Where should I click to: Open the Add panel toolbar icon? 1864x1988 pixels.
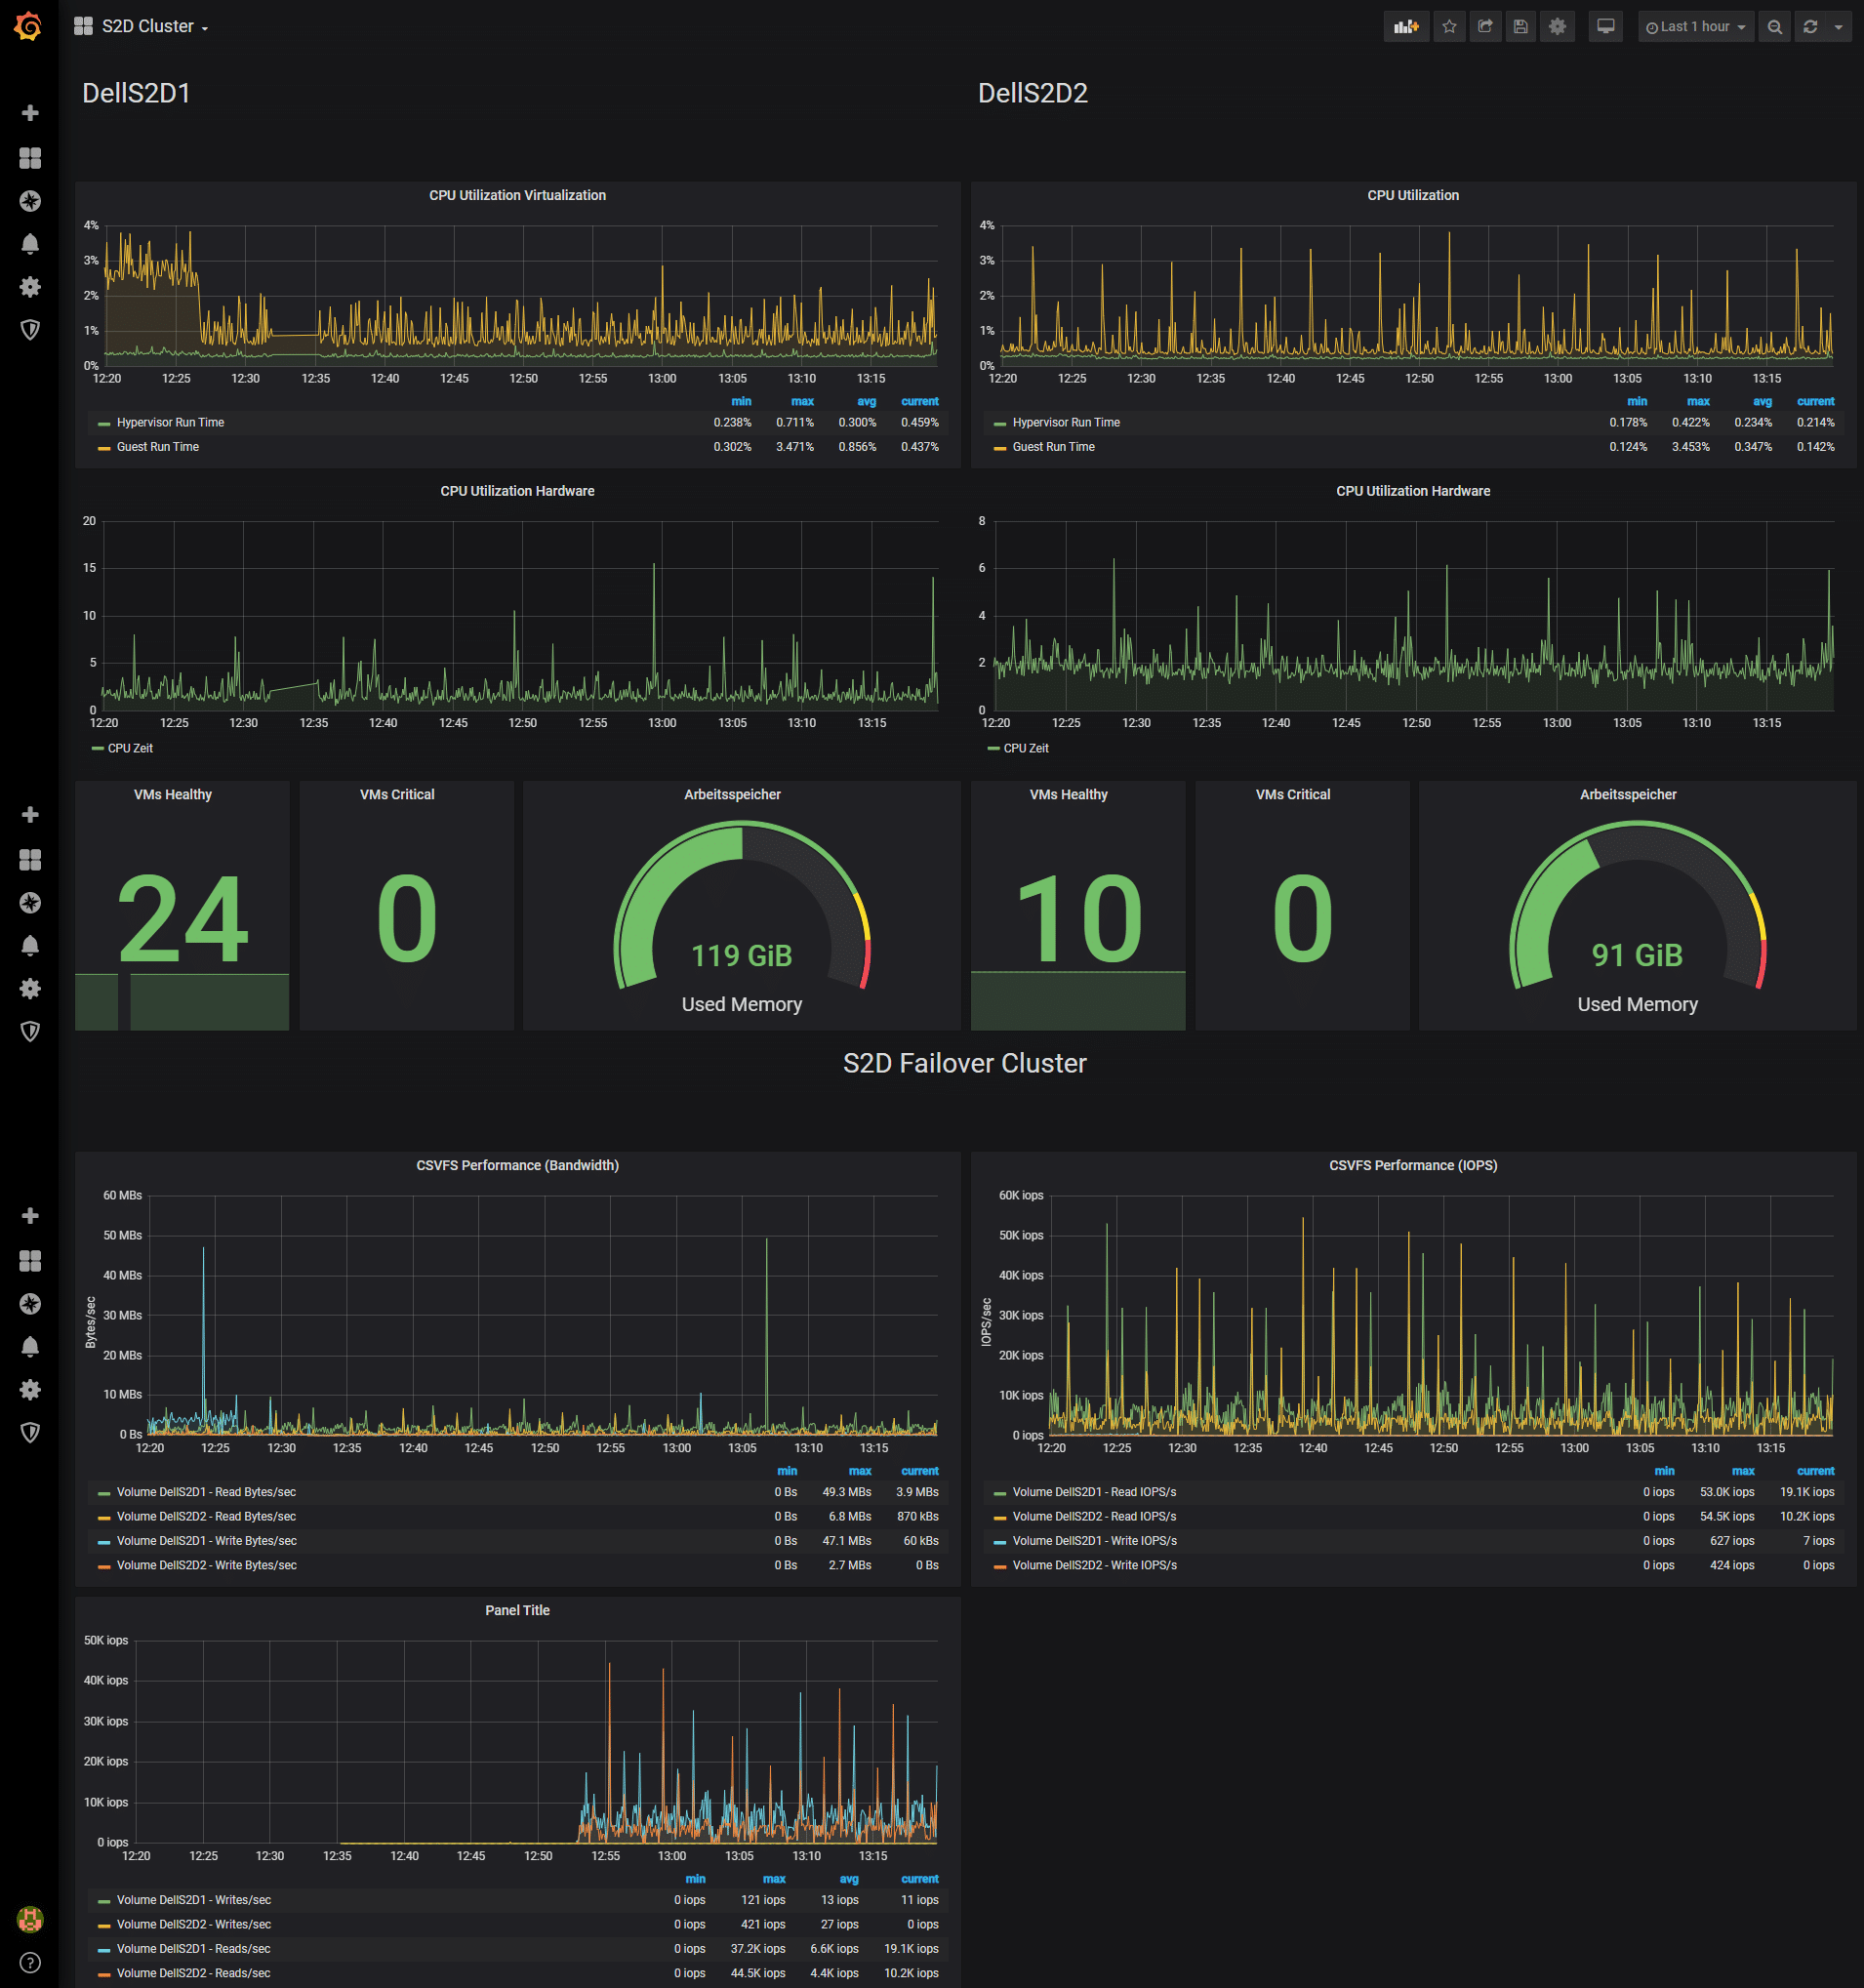click(x=1406, y=27)
